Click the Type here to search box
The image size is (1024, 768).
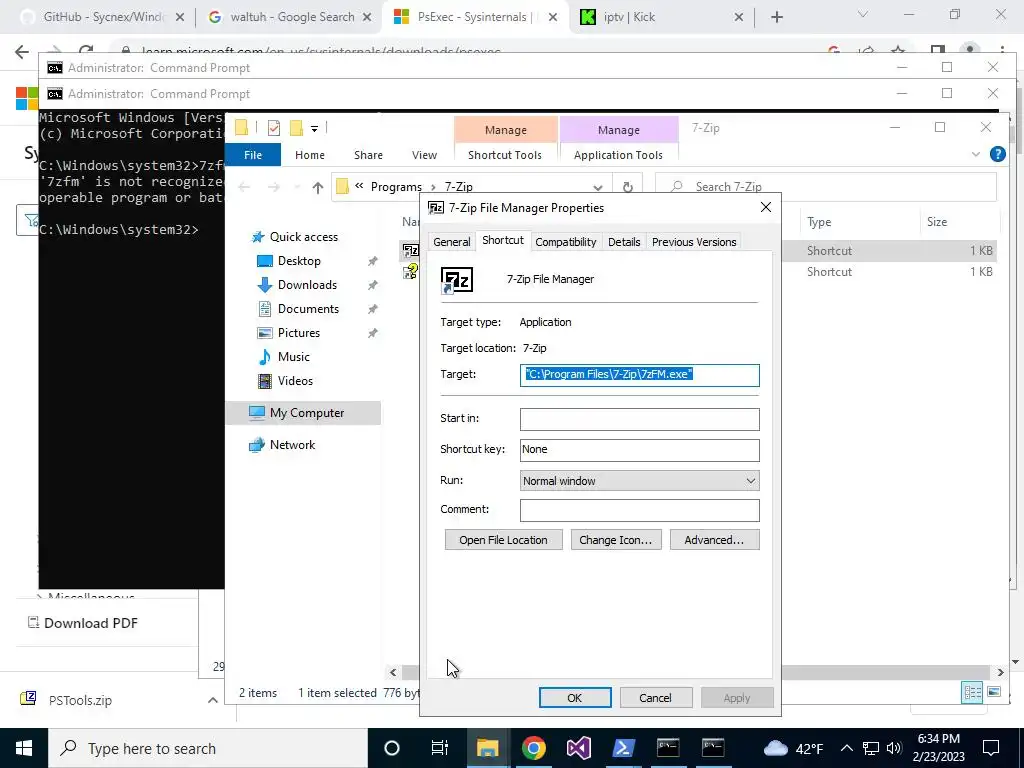[x=208, y=748]
